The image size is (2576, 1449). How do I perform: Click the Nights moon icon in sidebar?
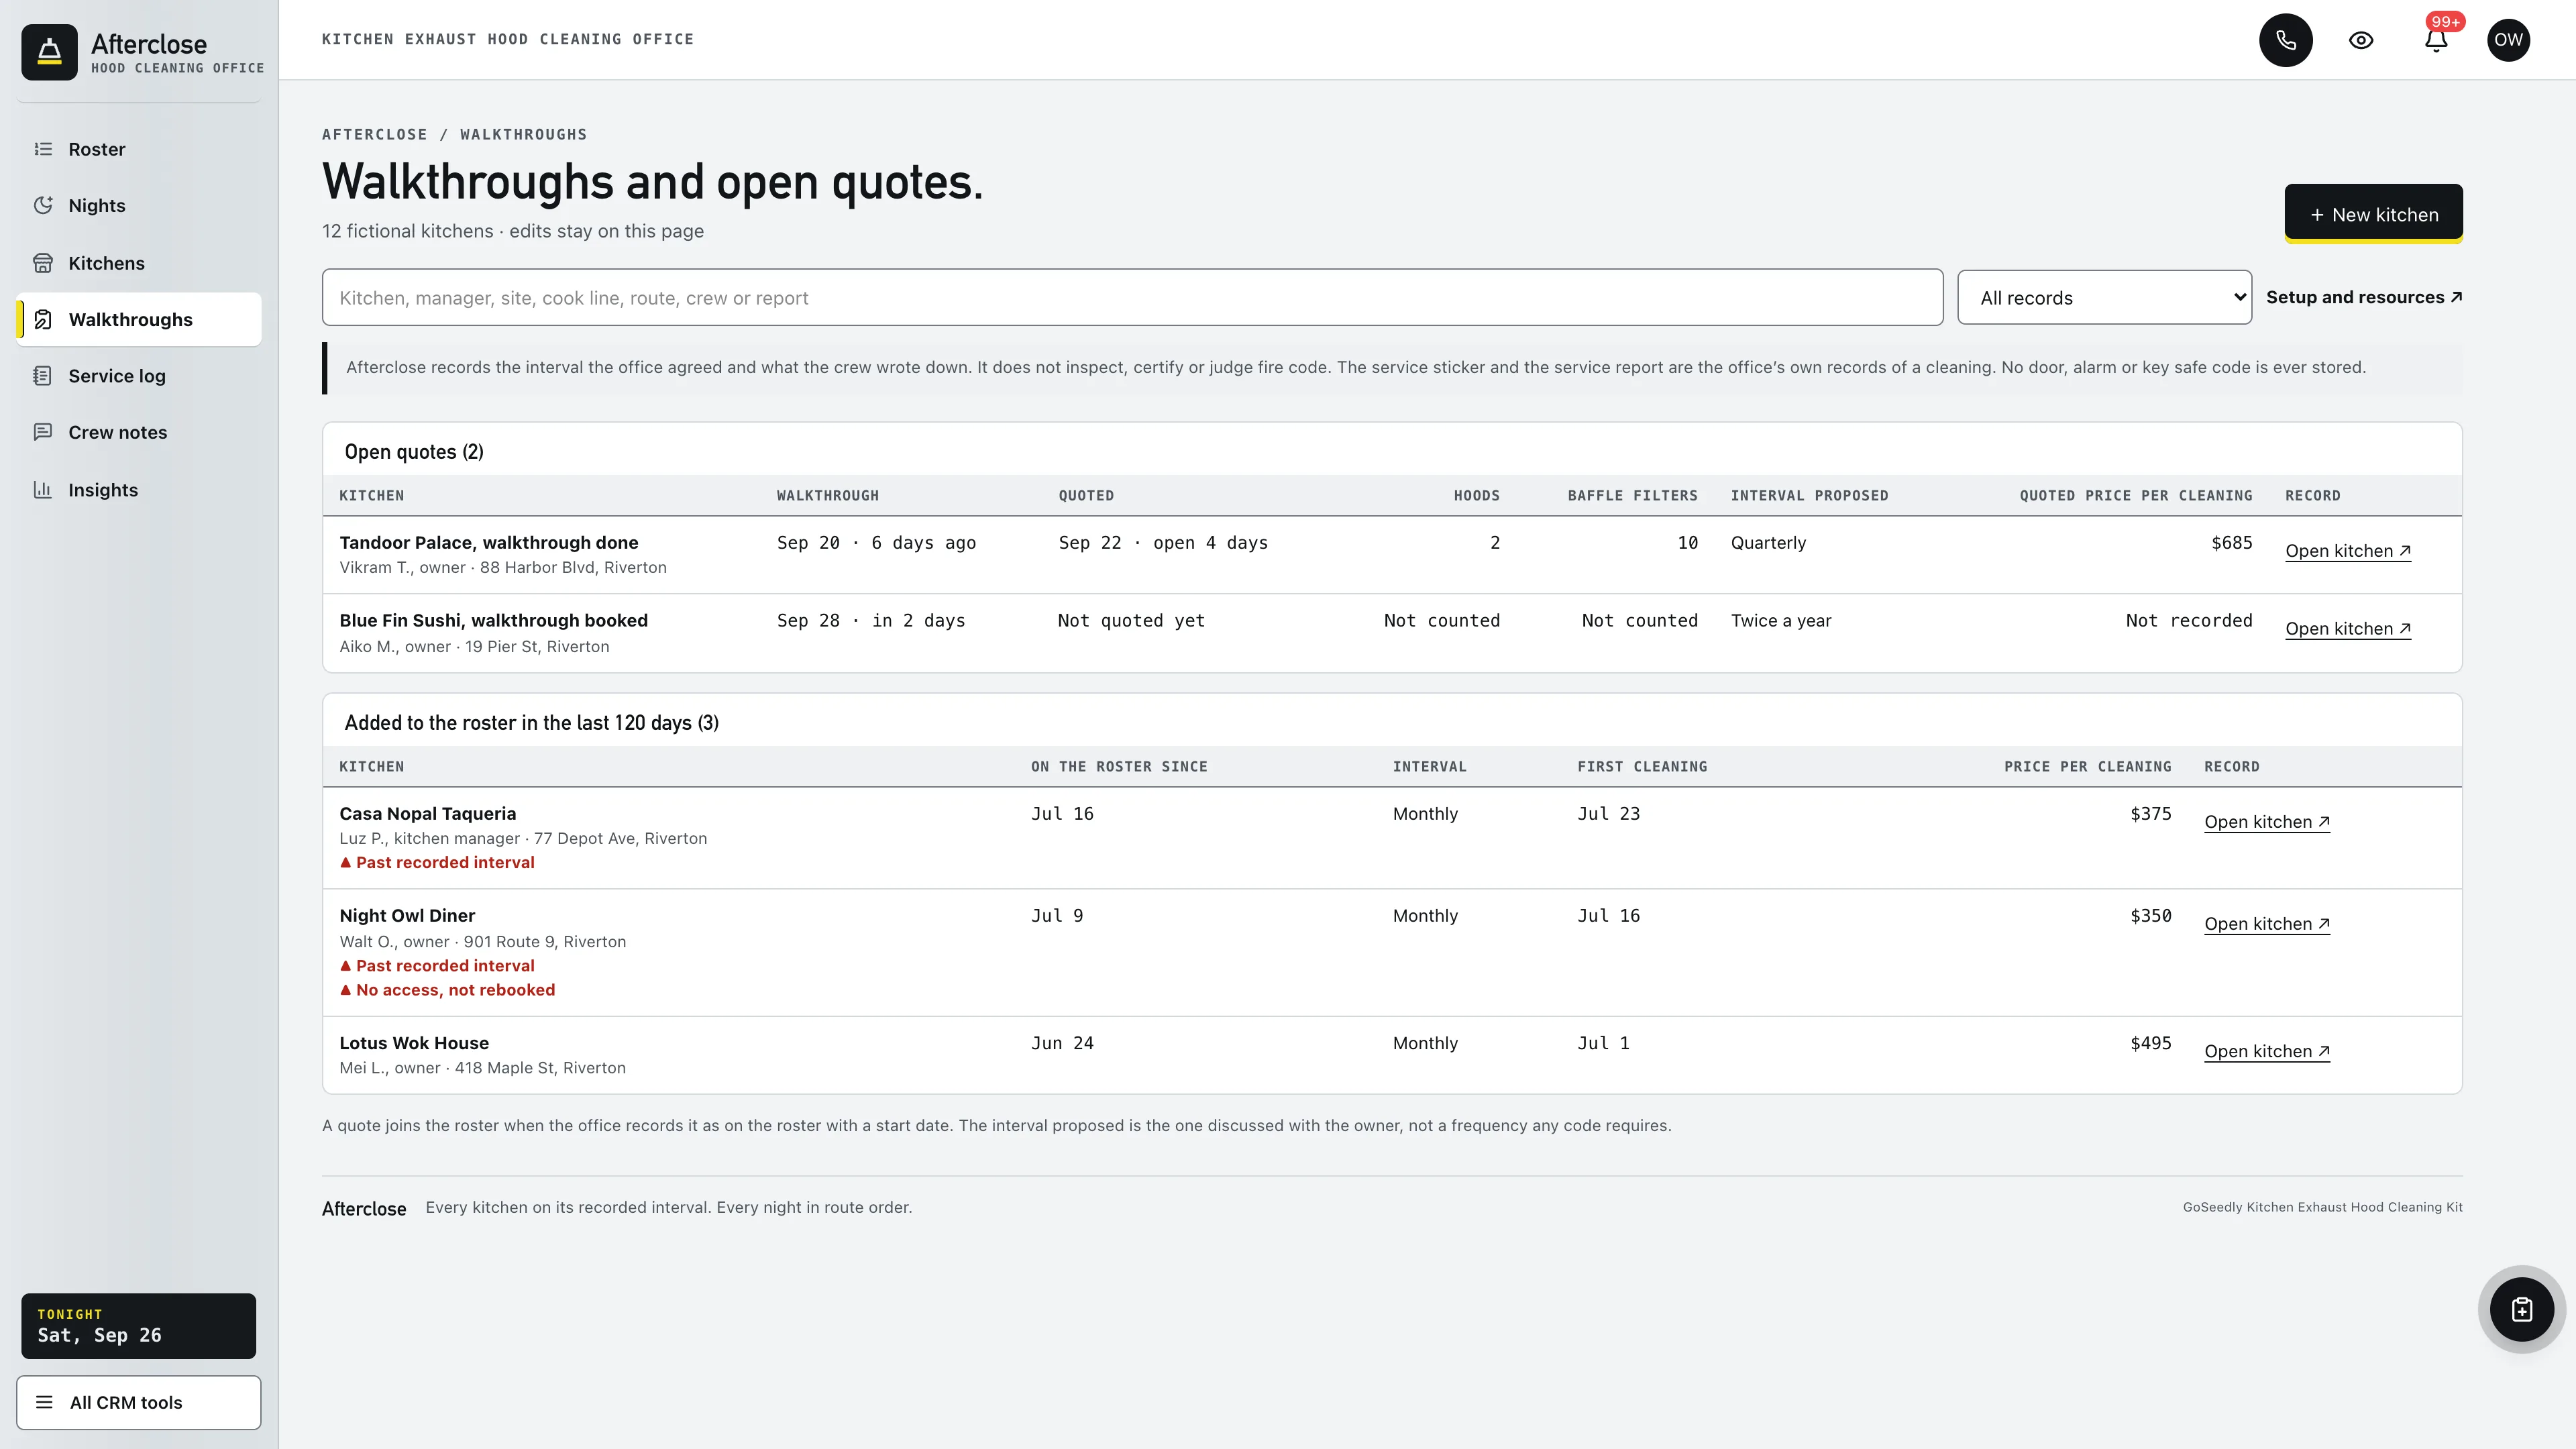(x=43, y=205)
